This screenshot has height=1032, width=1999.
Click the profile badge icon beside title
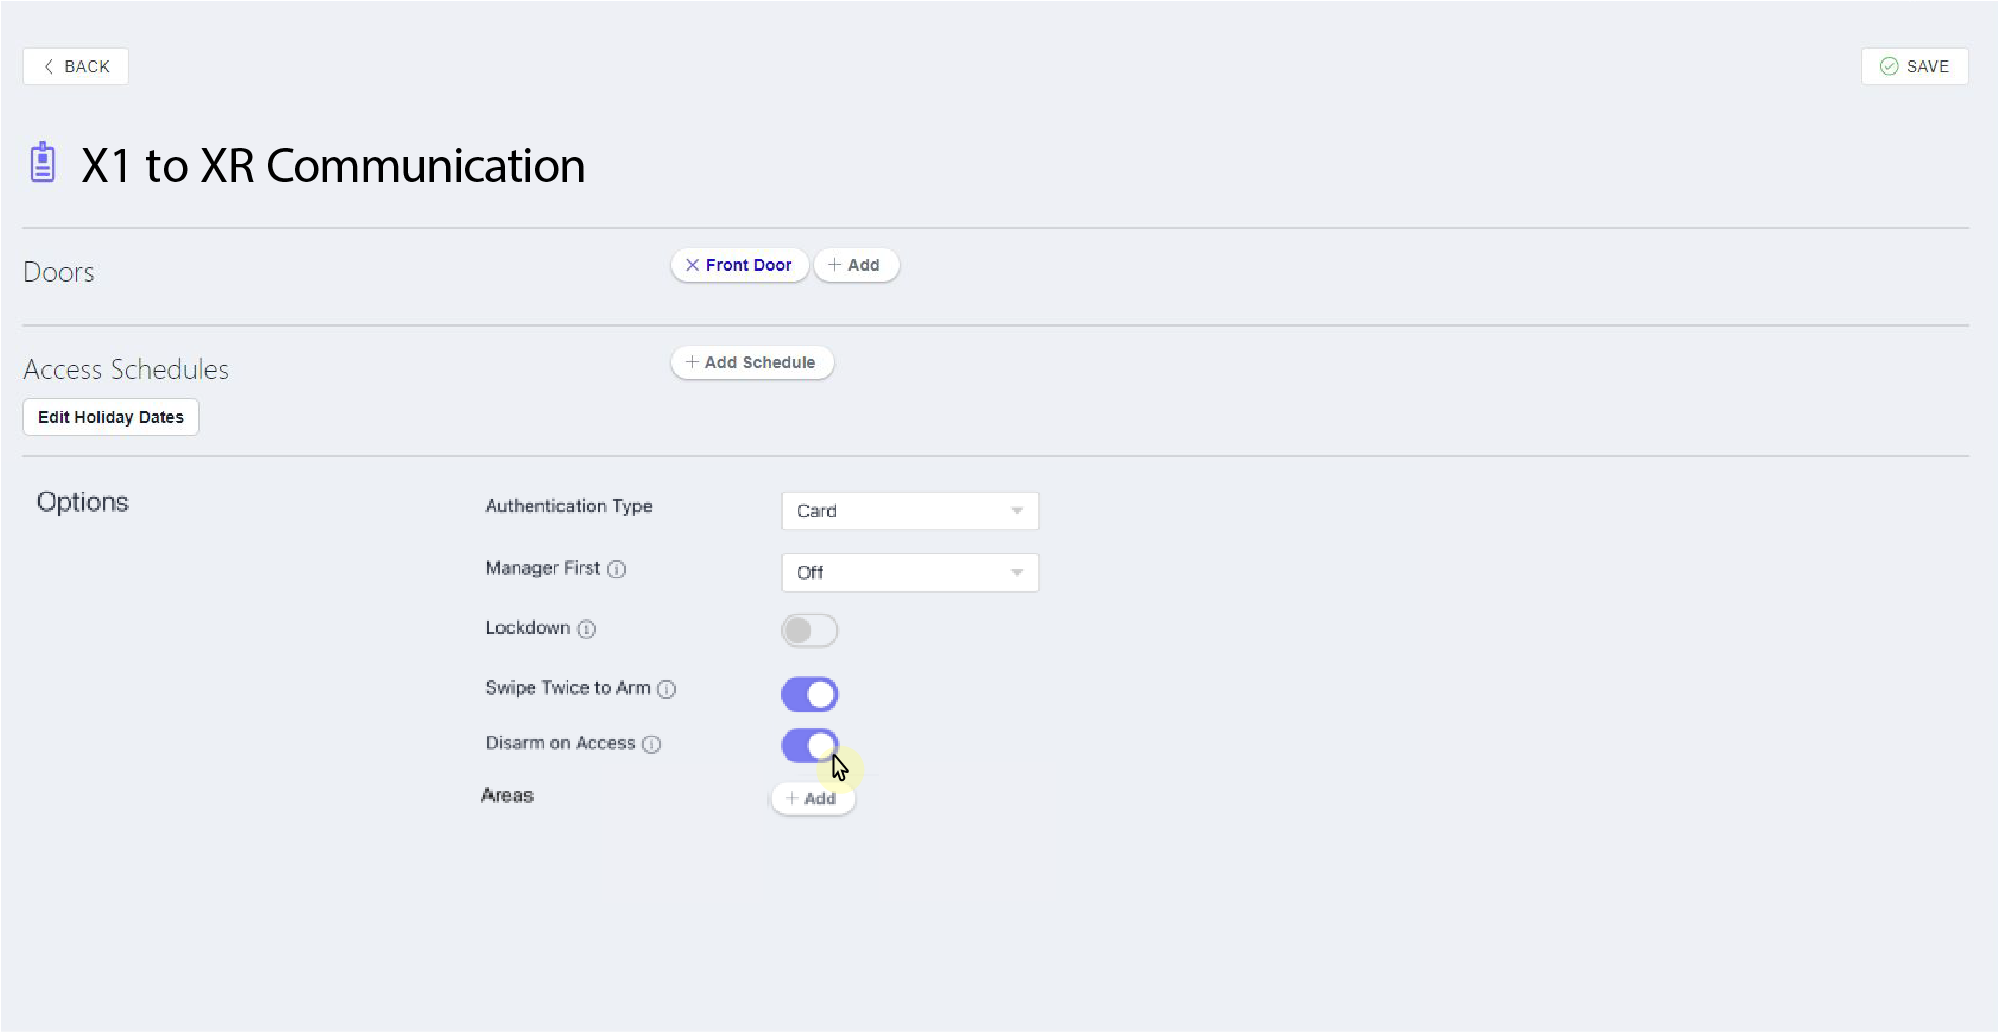click(42, 162)
